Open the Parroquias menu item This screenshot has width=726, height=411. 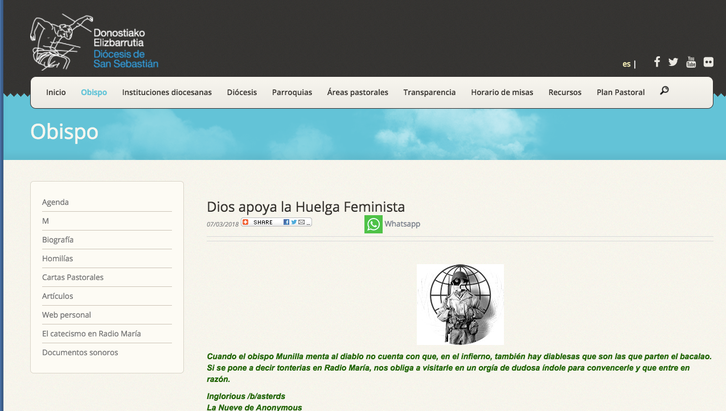[292, 92]
